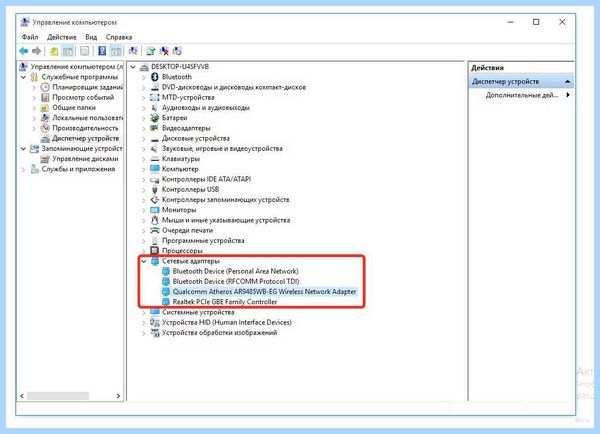Click the processor chip icon beside Процессоры
Viewport: 600px width, 434px height.
pos(155,251)
